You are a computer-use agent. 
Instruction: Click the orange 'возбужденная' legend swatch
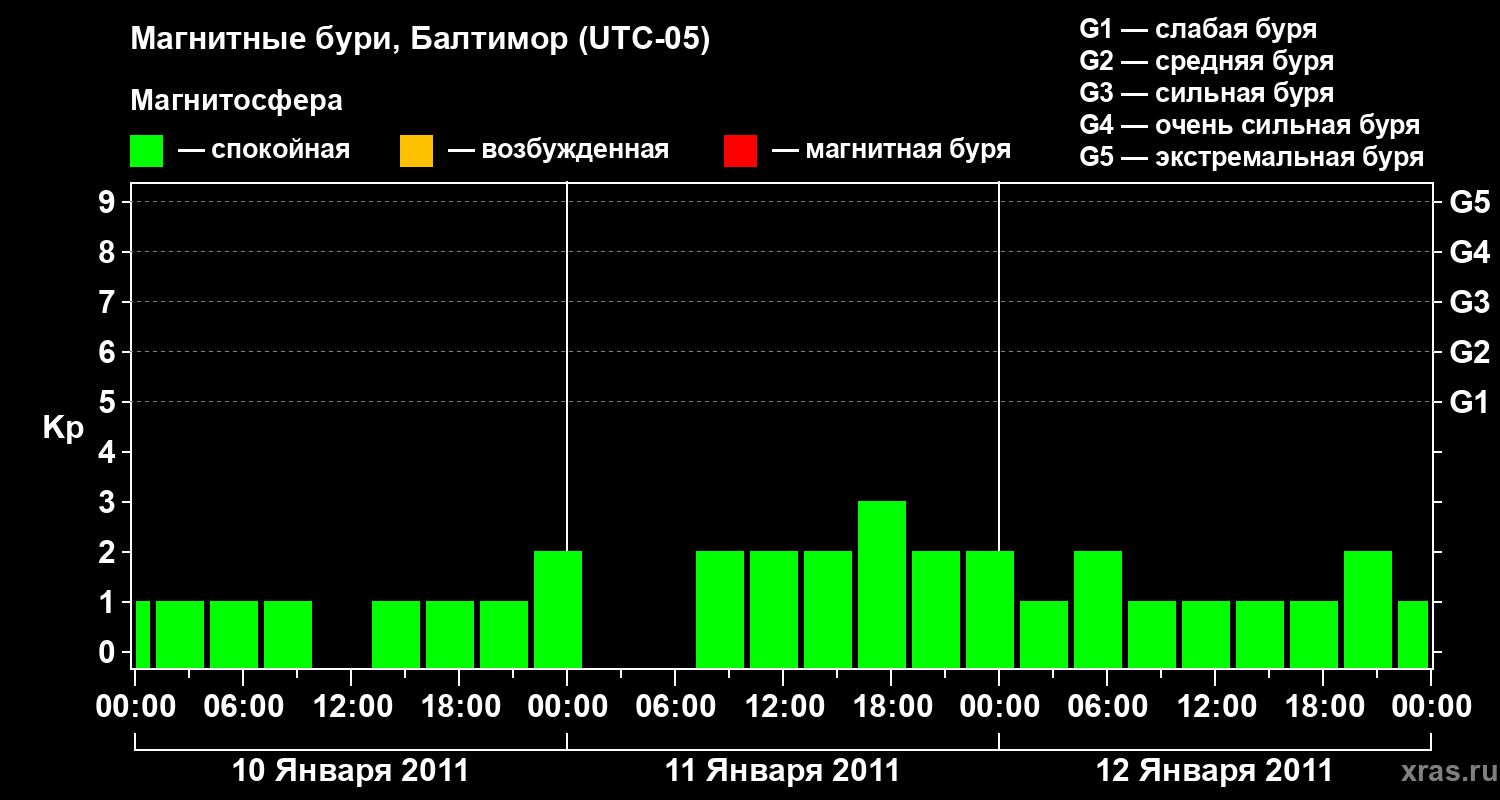(416, 151)
